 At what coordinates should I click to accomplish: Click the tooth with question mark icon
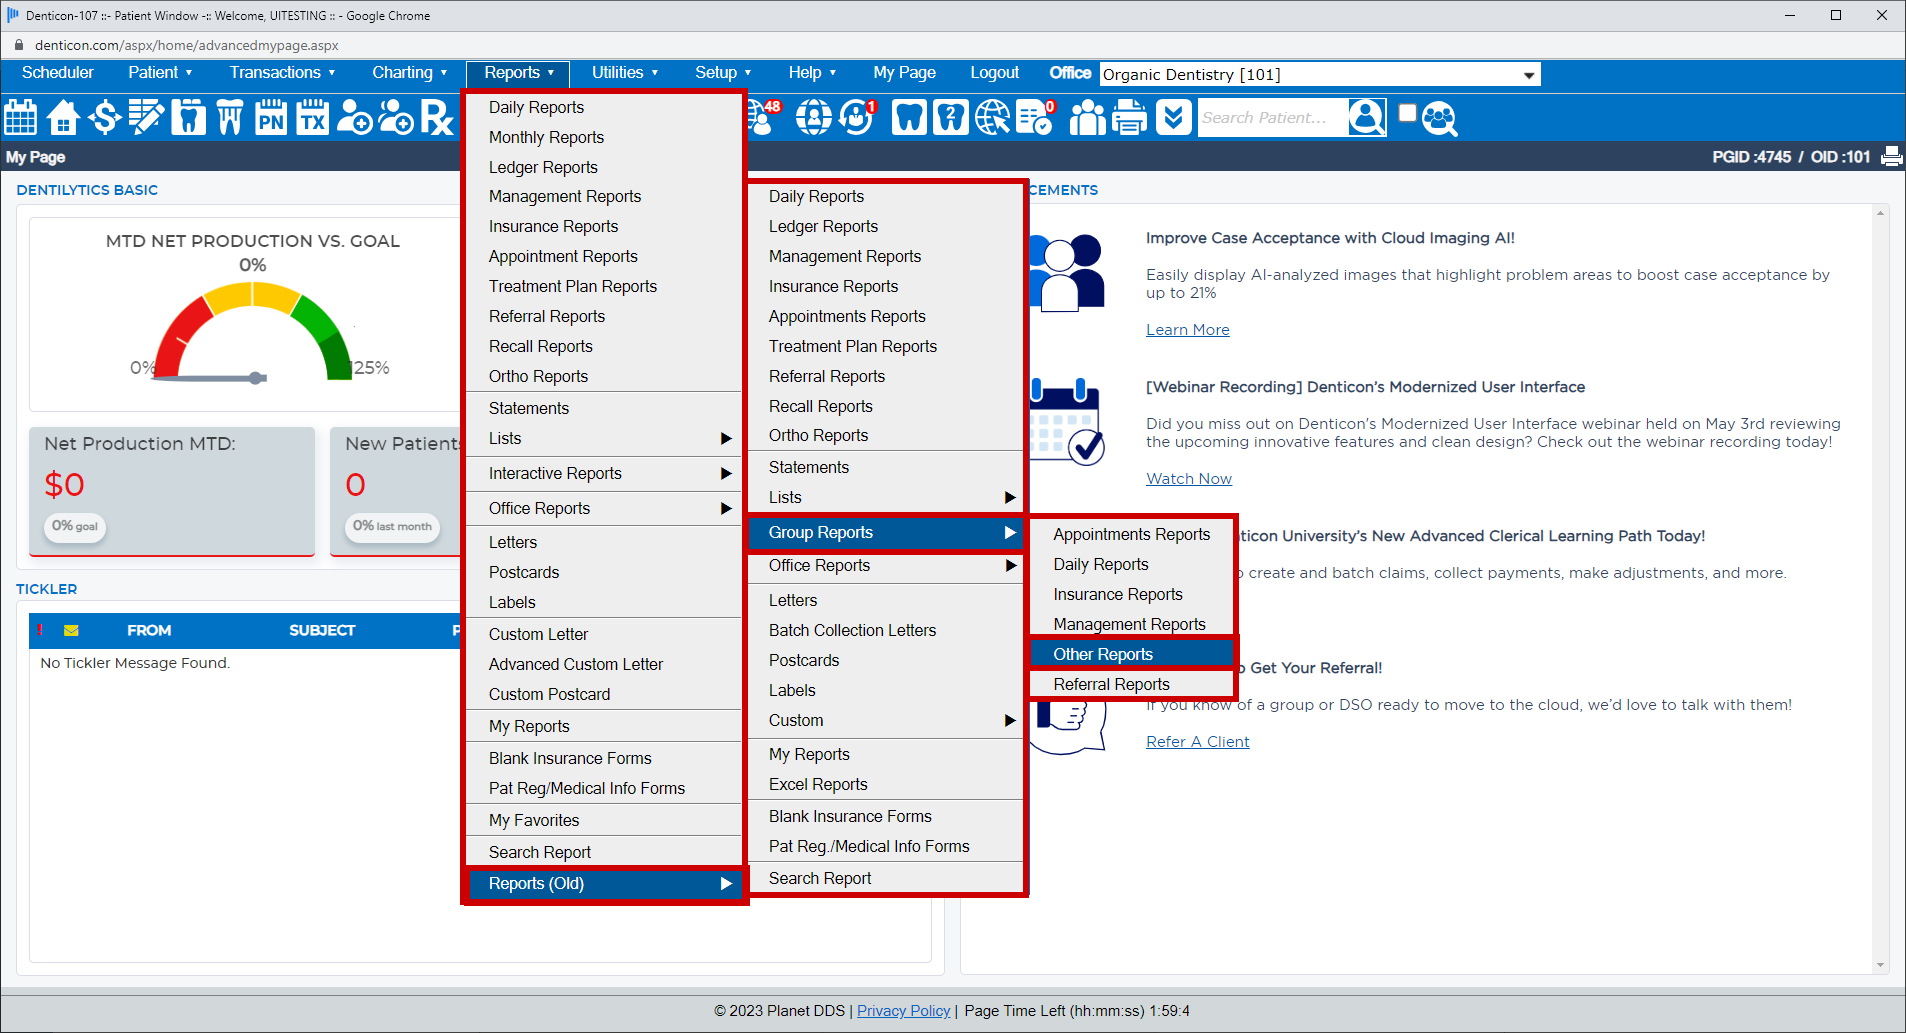tap(950, 117)
